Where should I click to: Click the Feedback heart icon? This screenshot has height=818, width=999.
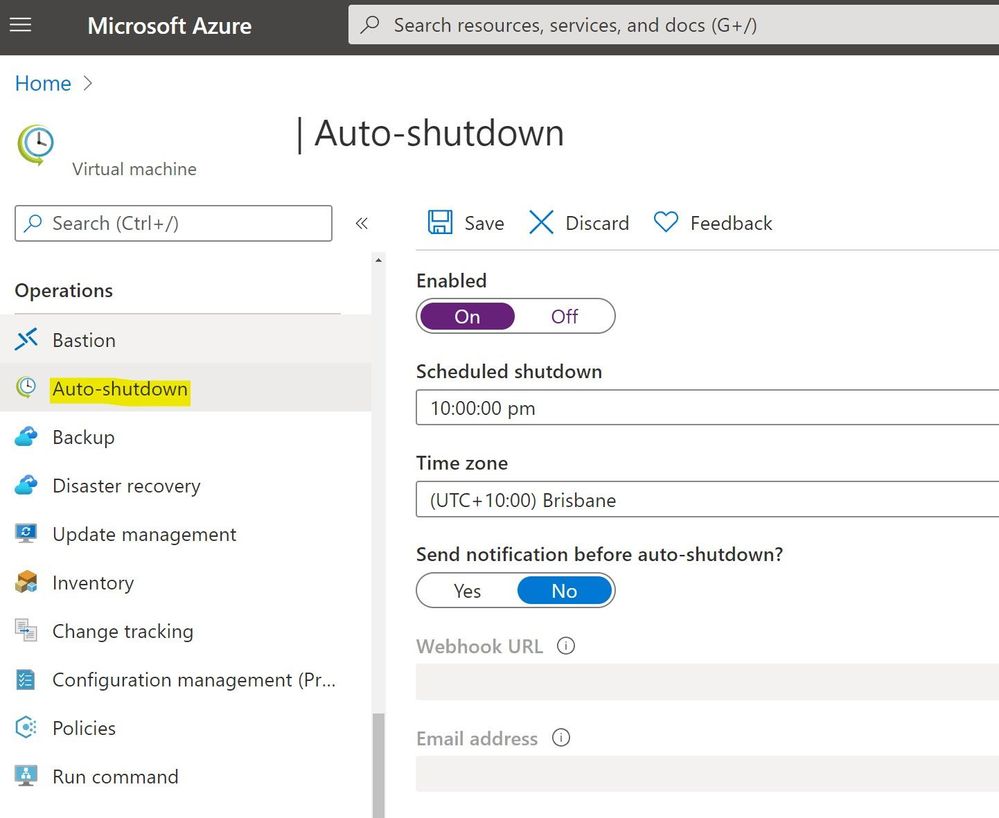(666, 222)
